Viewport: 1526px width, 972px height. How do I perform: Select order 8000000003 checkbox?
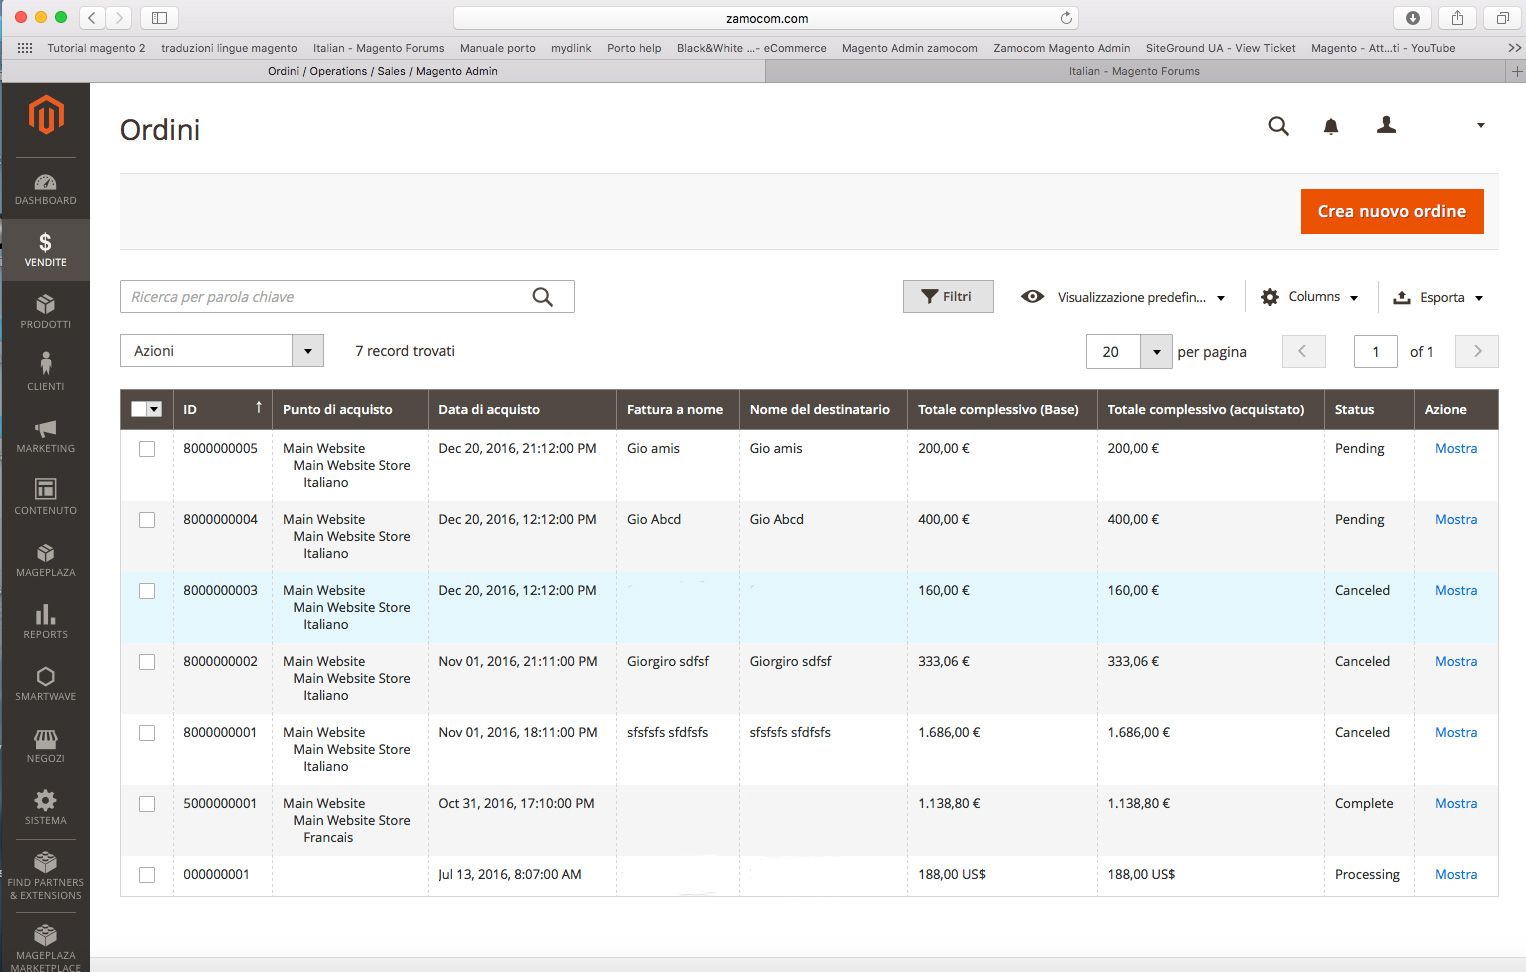coord(147,591)
